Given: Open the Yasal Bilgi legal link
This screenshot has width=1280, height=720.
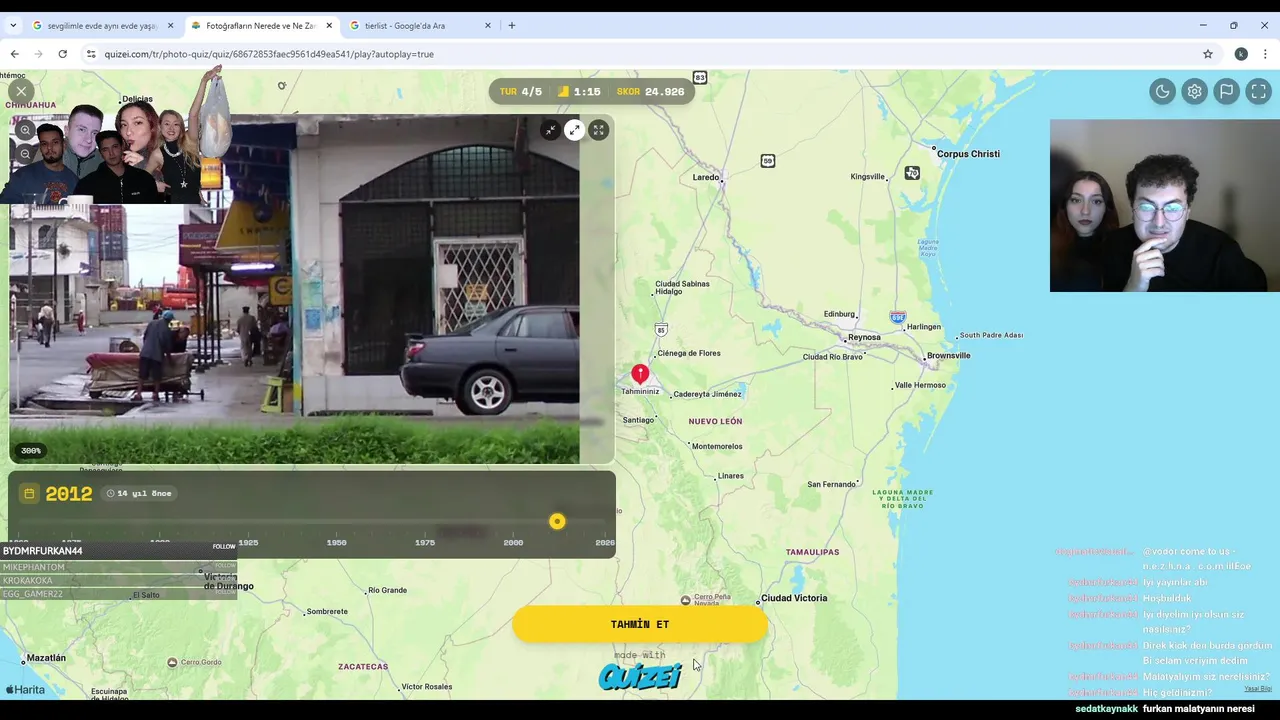Looking at the screenshot, I should click(x=1258, y=688).
